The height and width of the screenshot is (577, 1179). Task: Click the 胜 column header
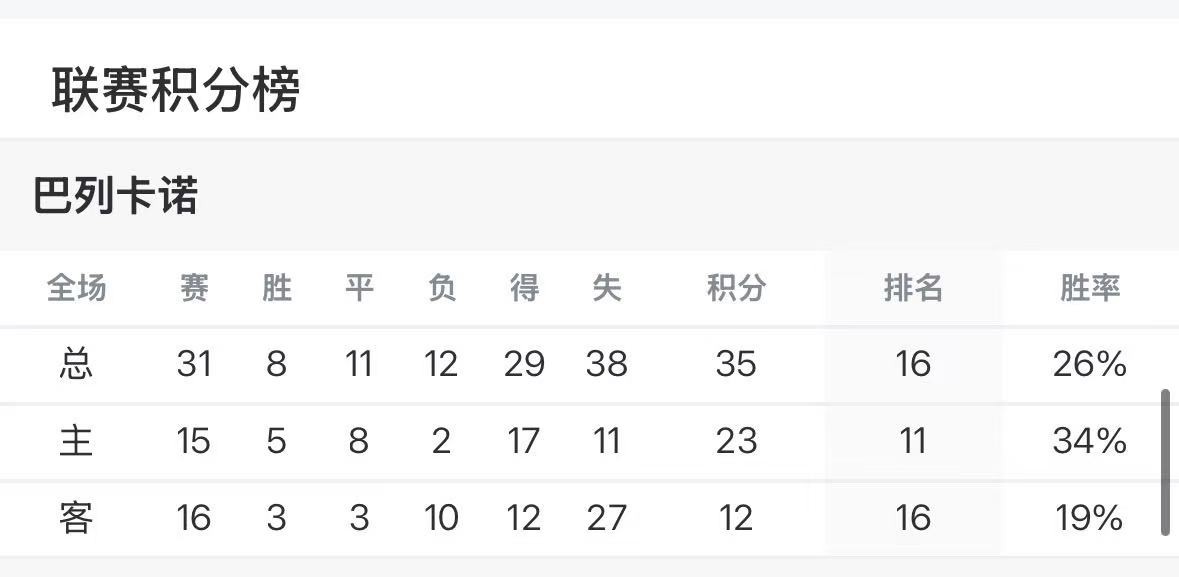pyautogui.click(x=277, y=289)
